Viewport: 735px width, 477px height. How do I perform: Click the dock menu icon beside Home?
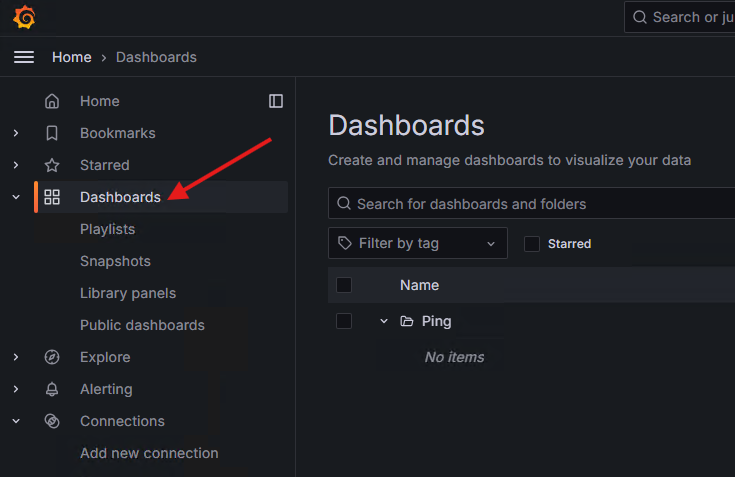pos(276,101)
